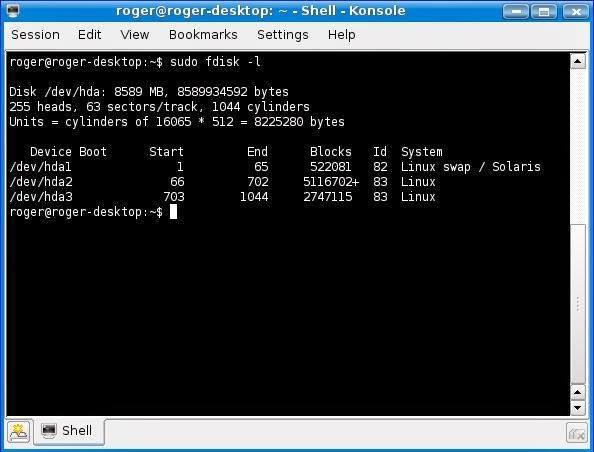Click the terminal icon on the Shell tab

point(49,431)
